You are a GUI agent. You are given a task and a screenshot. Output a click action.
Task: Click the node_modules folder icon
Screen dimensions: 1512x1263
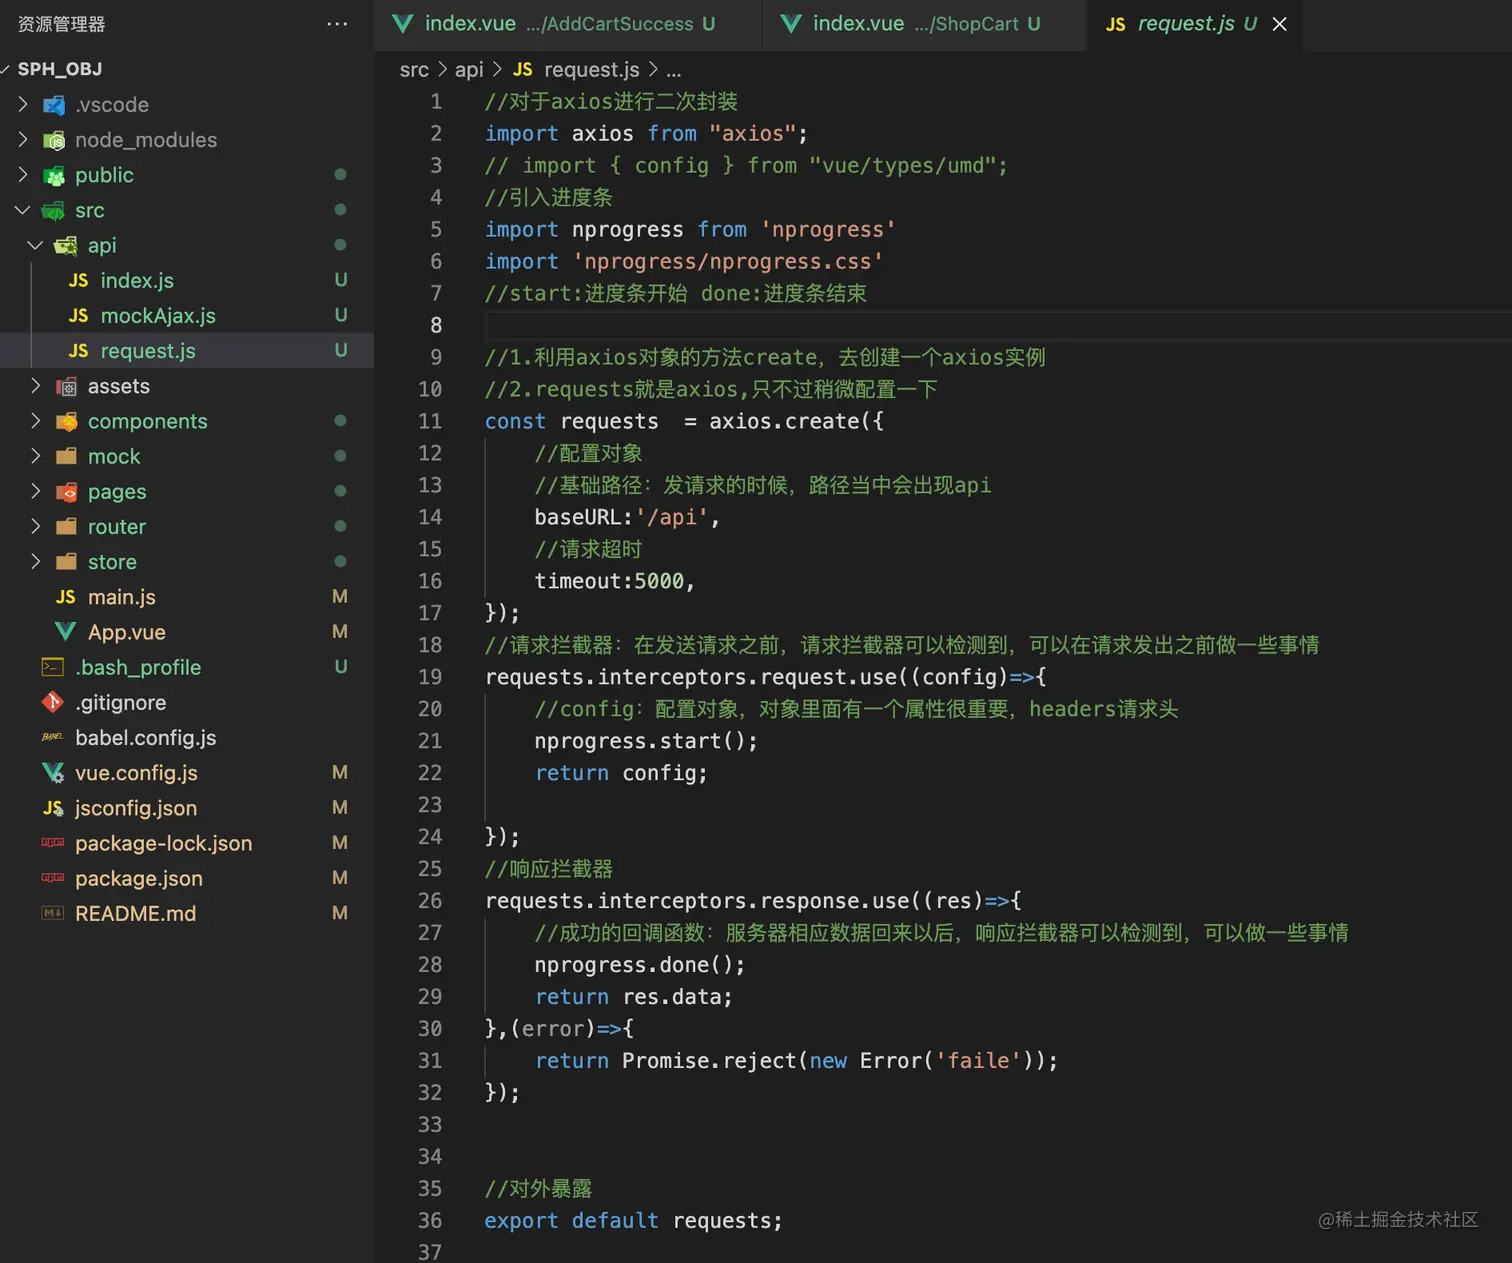point(54,140)
